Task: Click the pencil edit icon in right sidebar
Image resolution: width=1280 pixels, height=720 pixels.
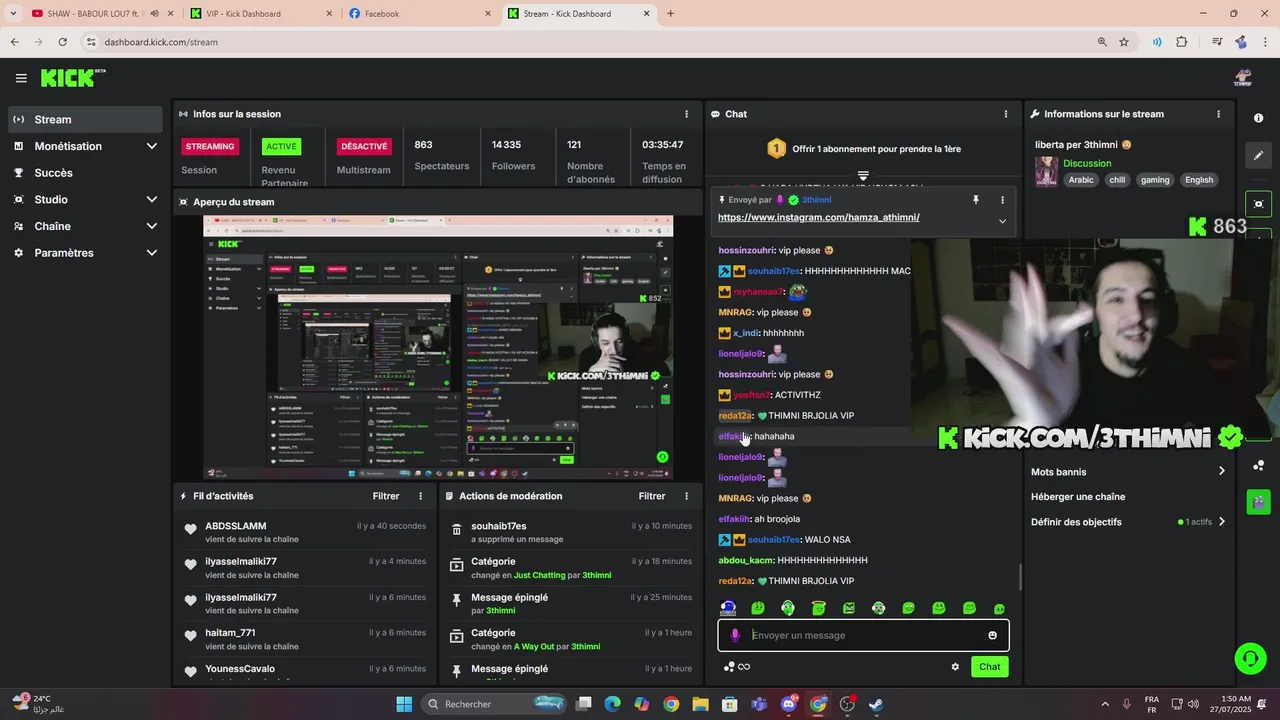Action: click(1258, 155)
